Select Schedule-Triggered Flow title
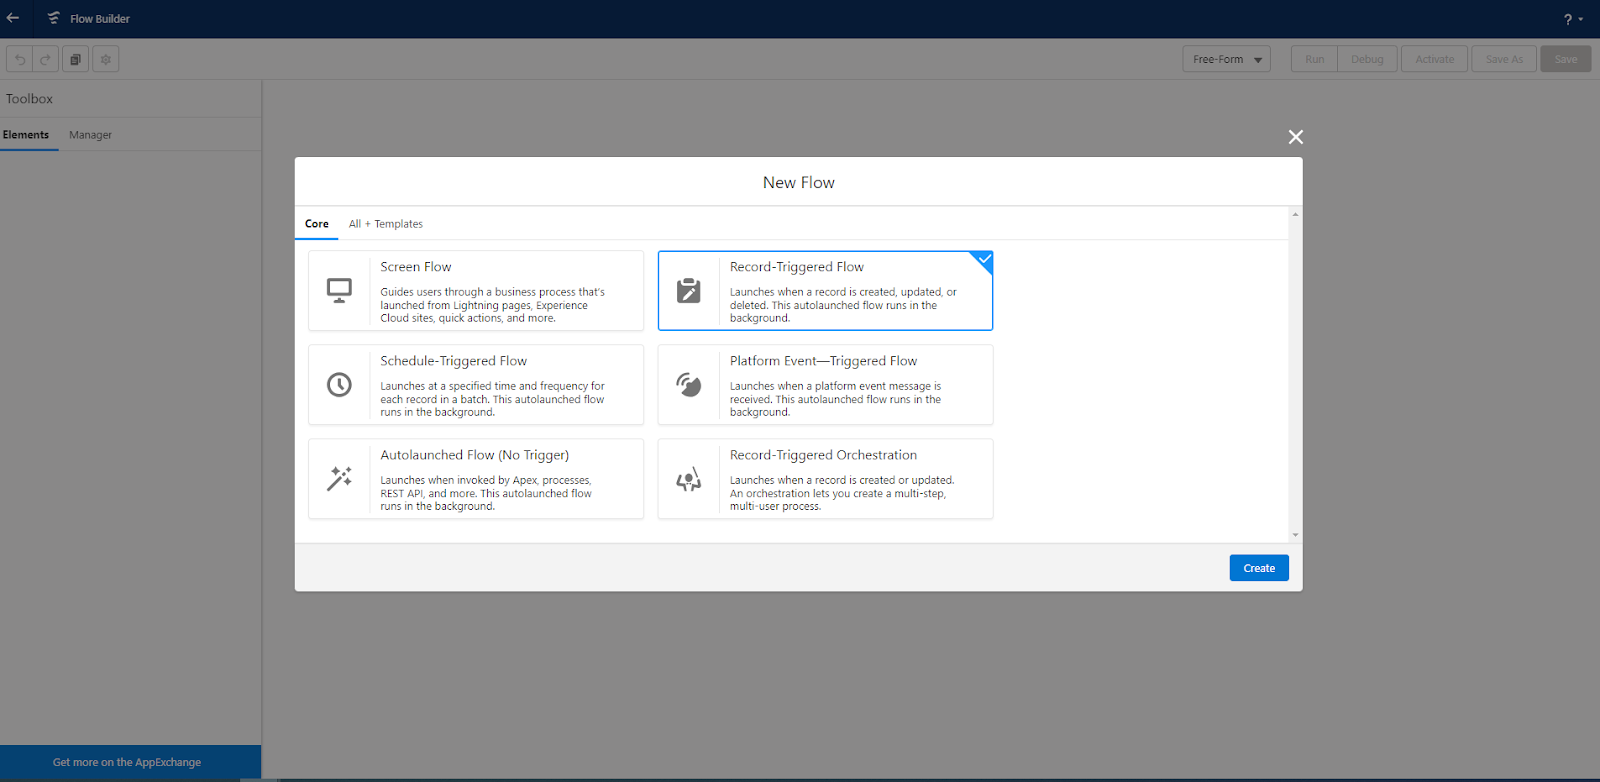The image size is (1600, 782). pos(454,361)
